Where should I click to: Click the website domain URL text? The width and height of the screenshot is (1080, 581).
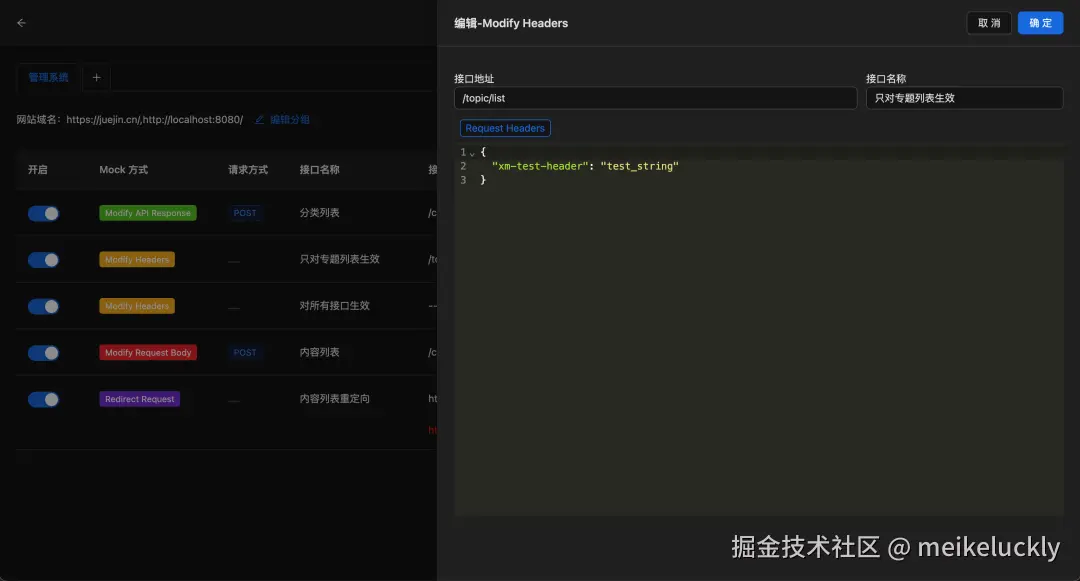click(154, 120)
